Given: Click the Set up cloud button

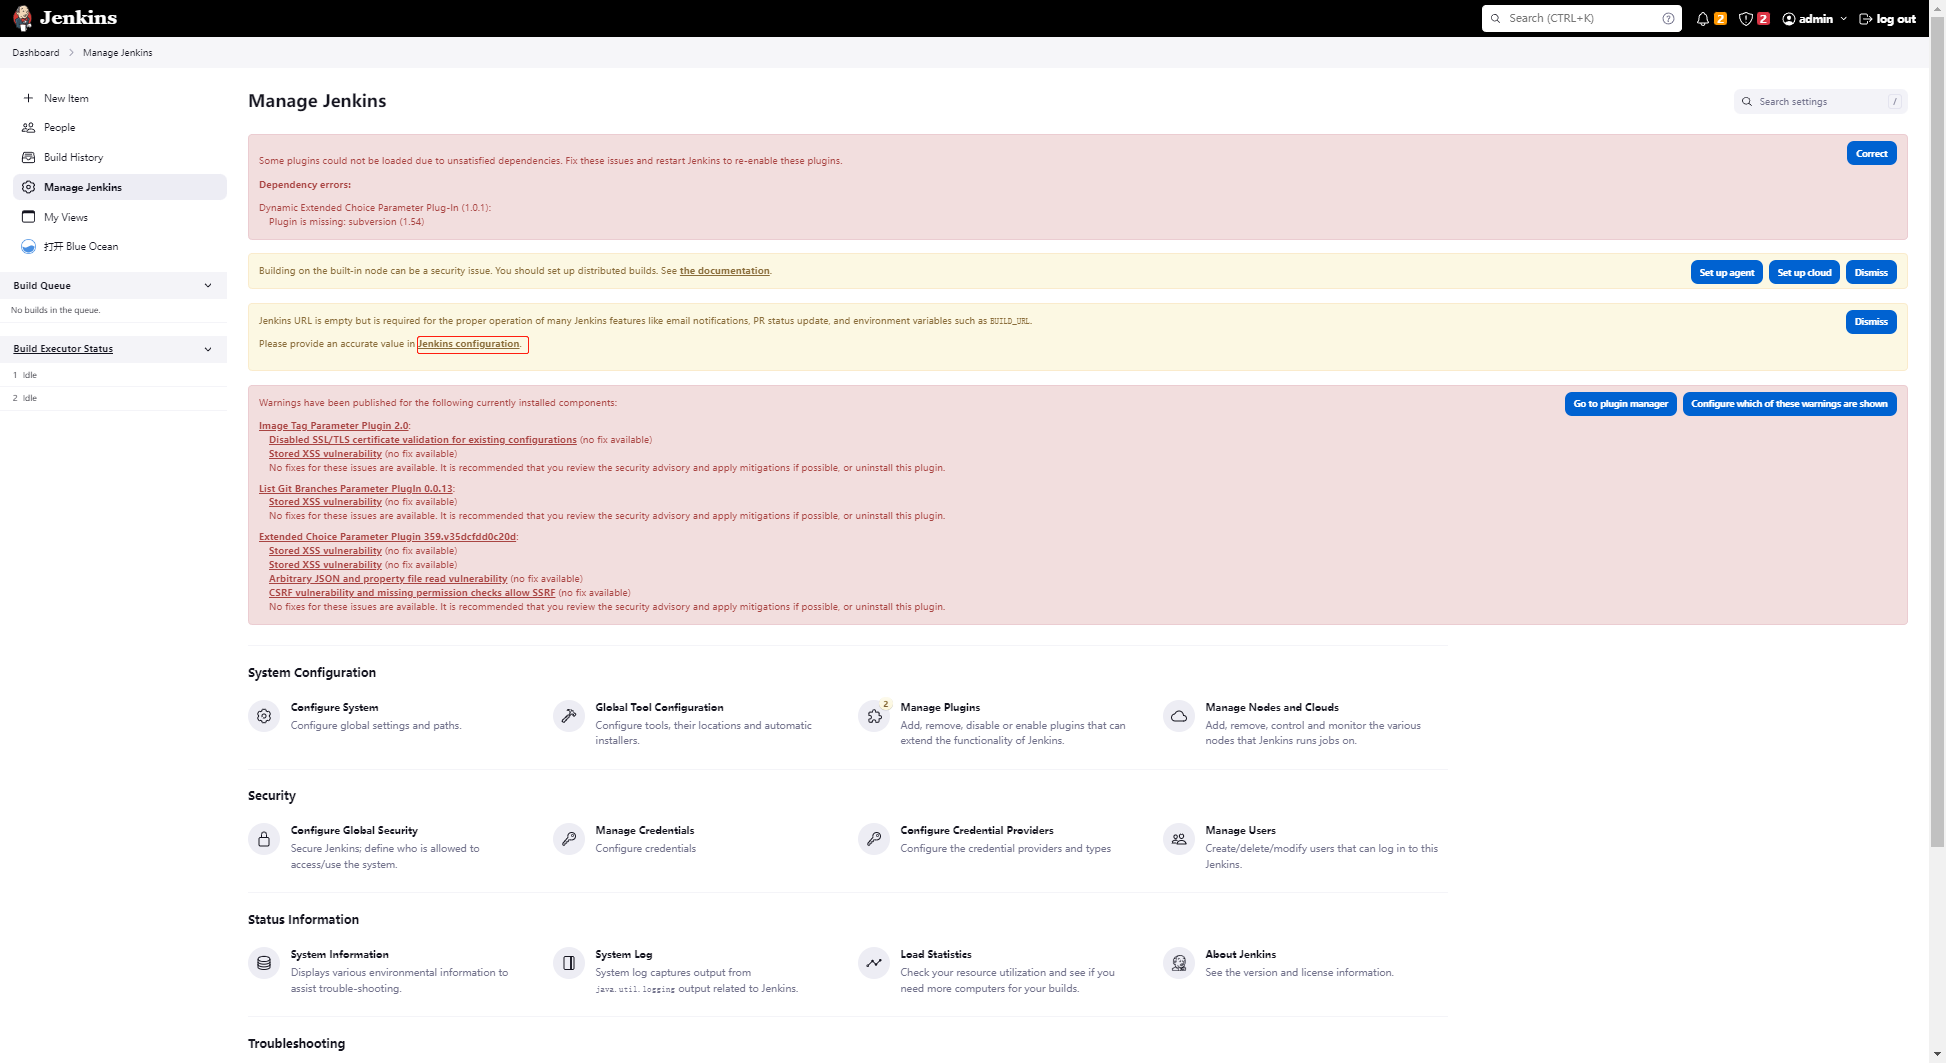Looking at the screenshot, I should coord(1804,272).
